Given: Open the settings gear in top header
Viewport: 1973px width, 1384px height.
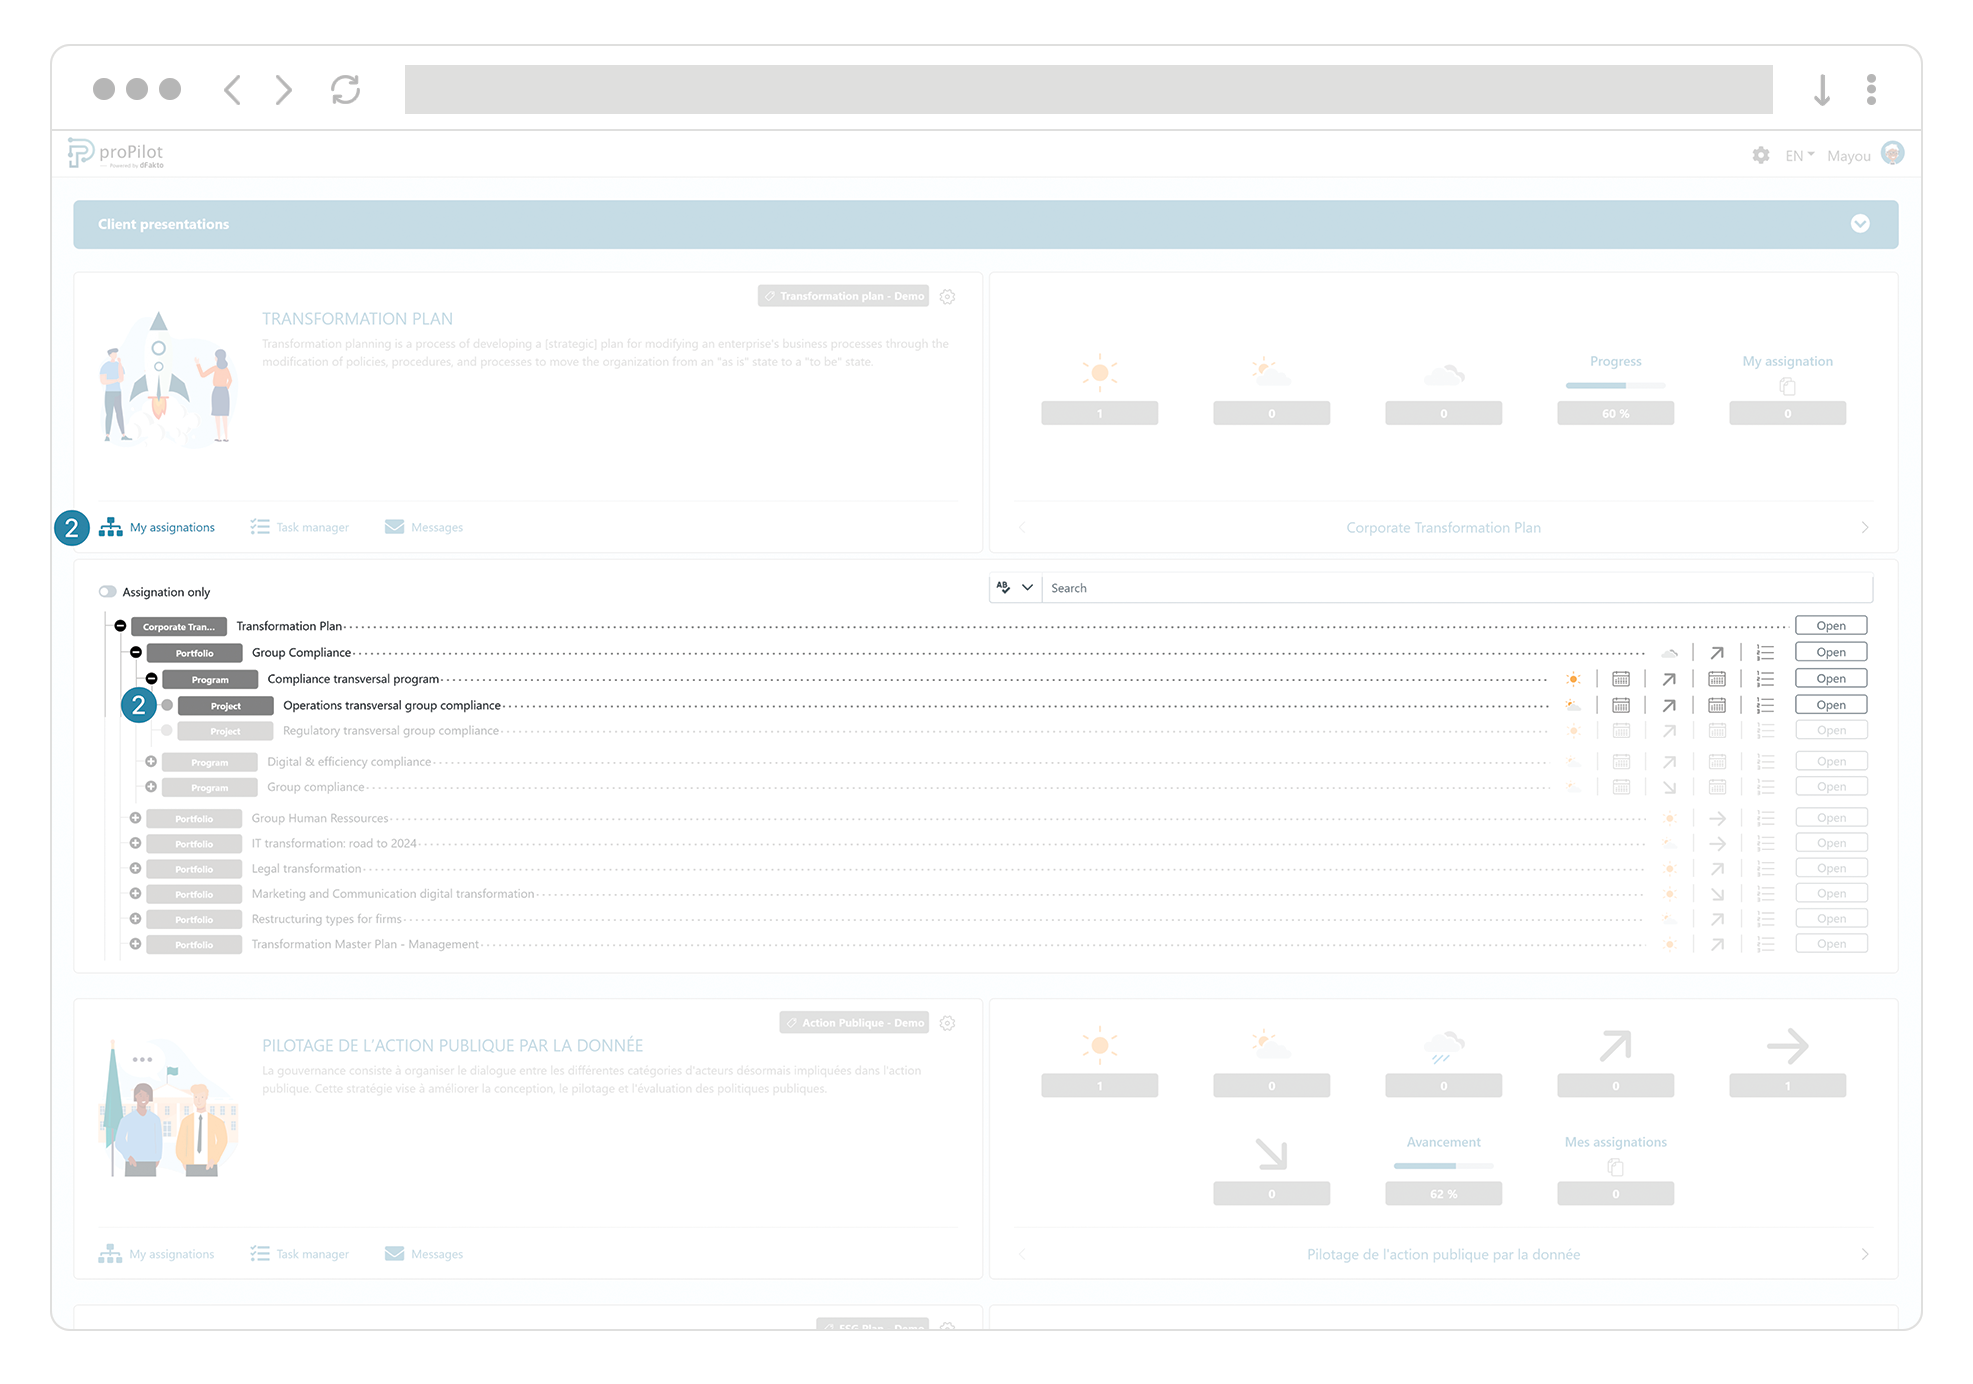Looking at the screenshot, I should (x=1760, y=155).
